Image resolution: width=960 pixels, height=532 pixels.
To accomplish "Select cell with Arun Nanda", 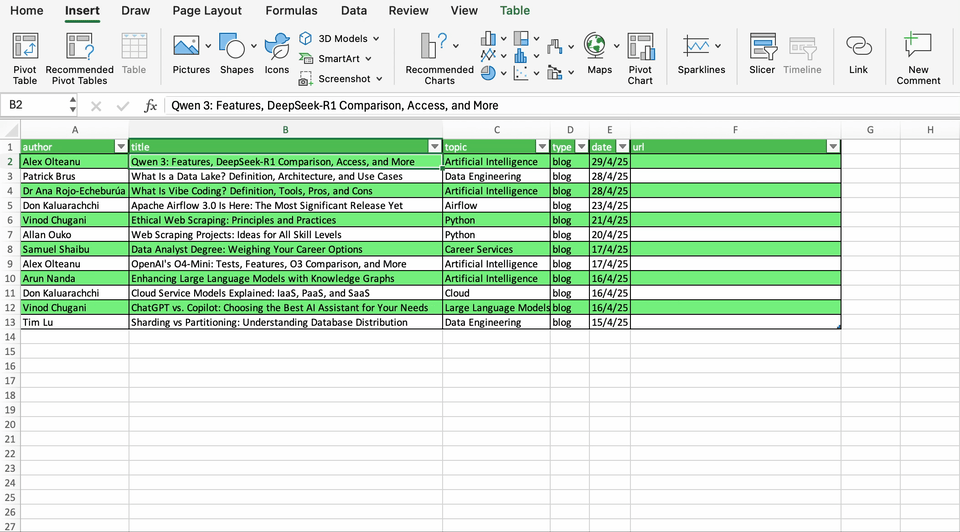I will tap(75, 279).
